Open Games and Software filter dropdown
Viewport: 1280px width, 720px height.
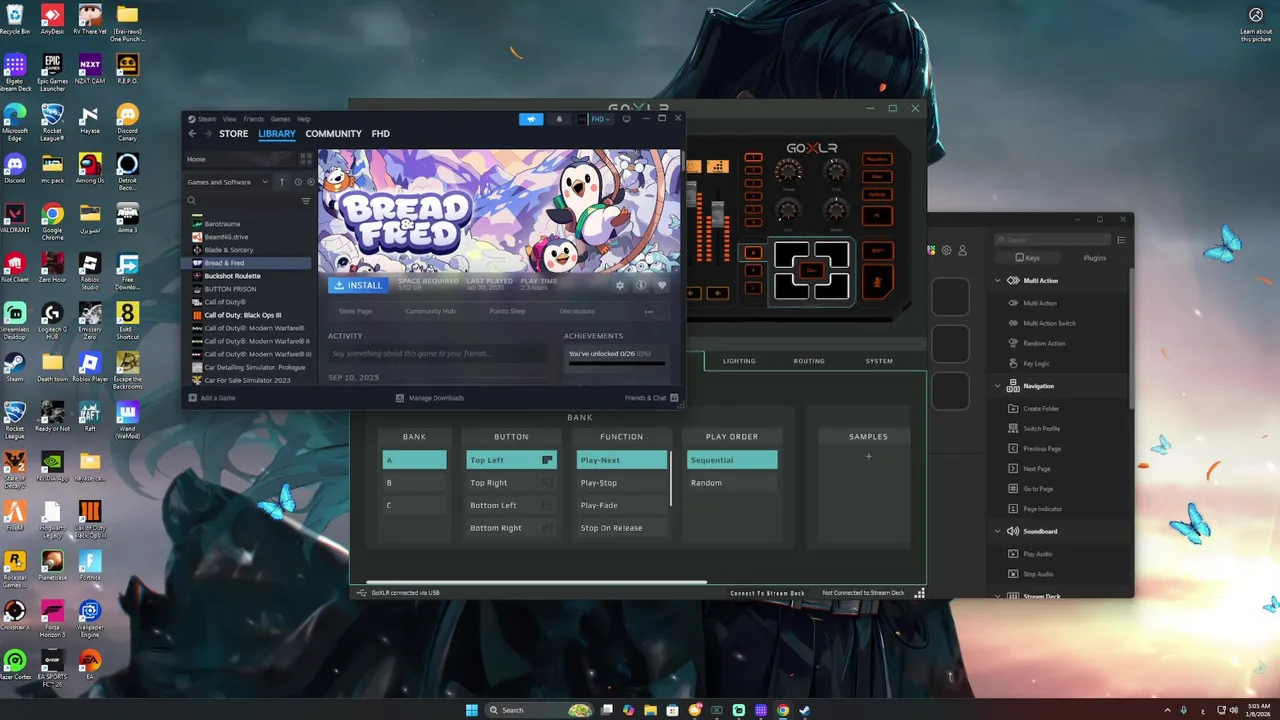tap(228, 182)
